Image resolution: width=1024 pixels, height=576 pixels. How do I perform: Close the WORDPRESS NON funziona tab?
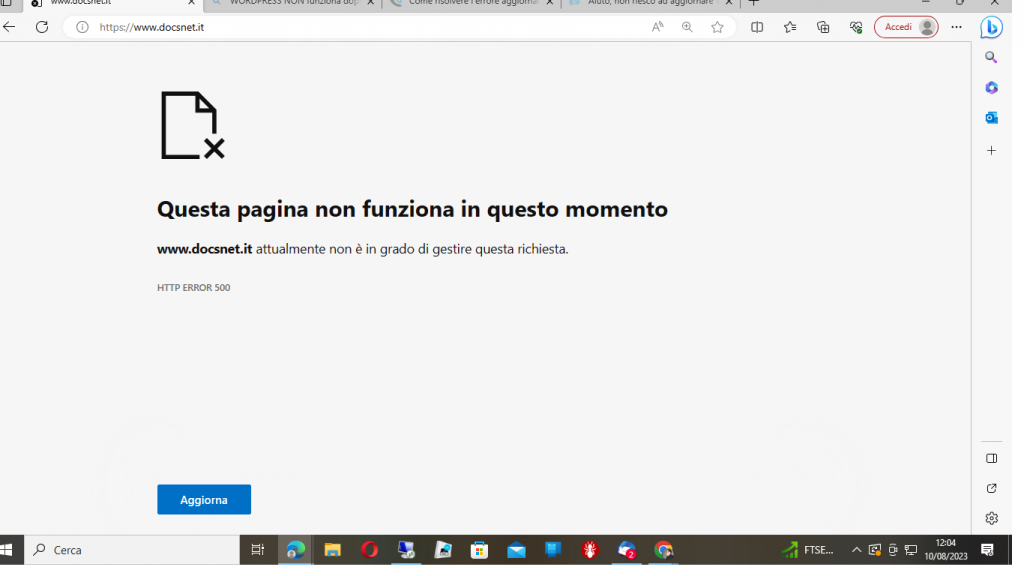tap(370, 3)
